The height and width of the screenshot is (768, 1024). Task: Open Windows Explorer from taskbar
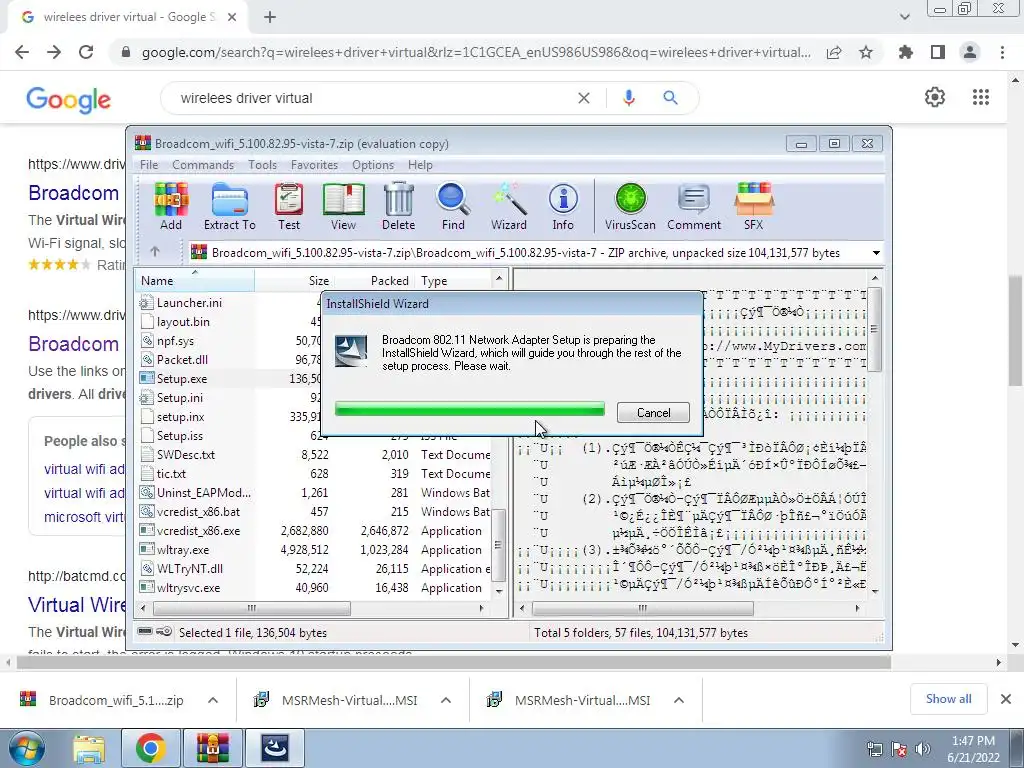click(x=89, y=748)
